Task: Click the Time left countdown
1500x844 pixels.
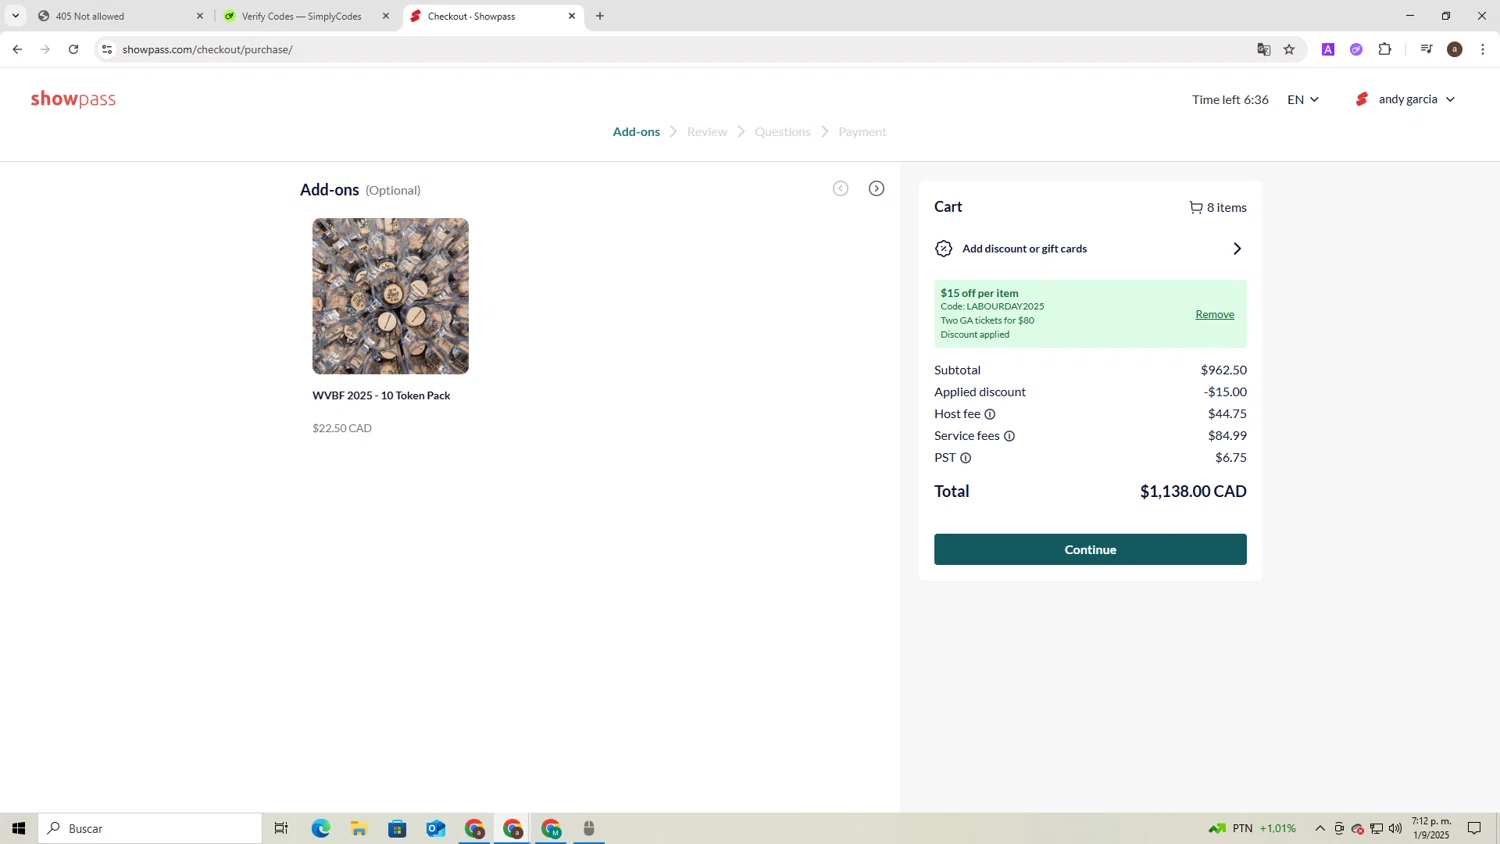Action: (1230, 100)
